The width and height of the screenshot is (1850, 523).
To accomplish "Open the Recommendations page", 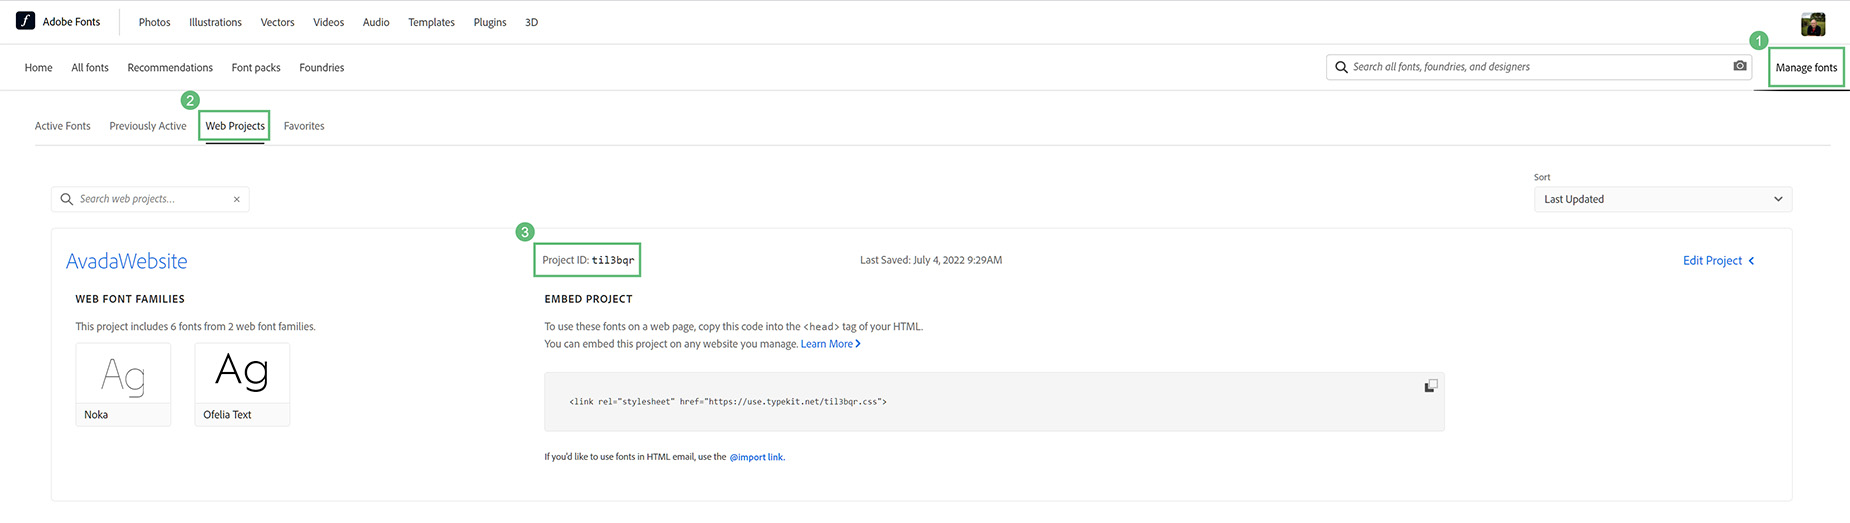I will pyautogui.click(x=170, y=68).
